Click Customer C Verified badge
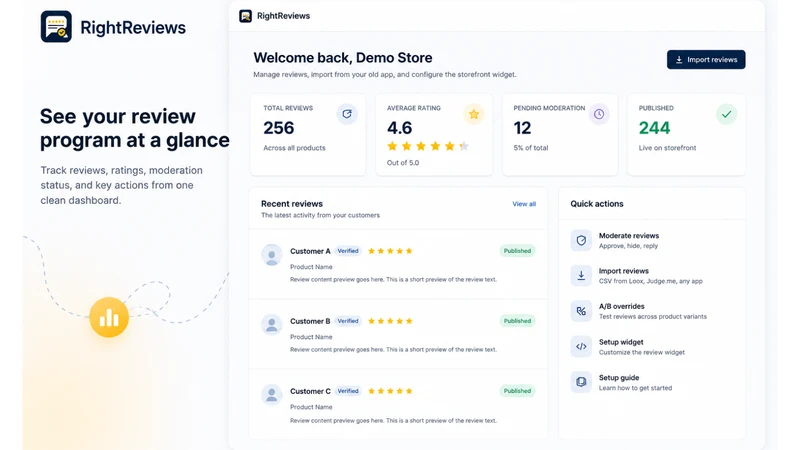This screenshot has height=450, width=800. (348, 391)
